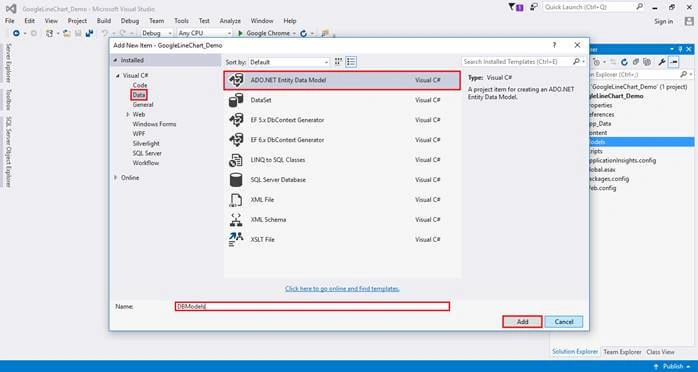Open Google Chrome browser target dropdown arrow
Viewport: 698px width, 372px height.
tap(294, 34)
